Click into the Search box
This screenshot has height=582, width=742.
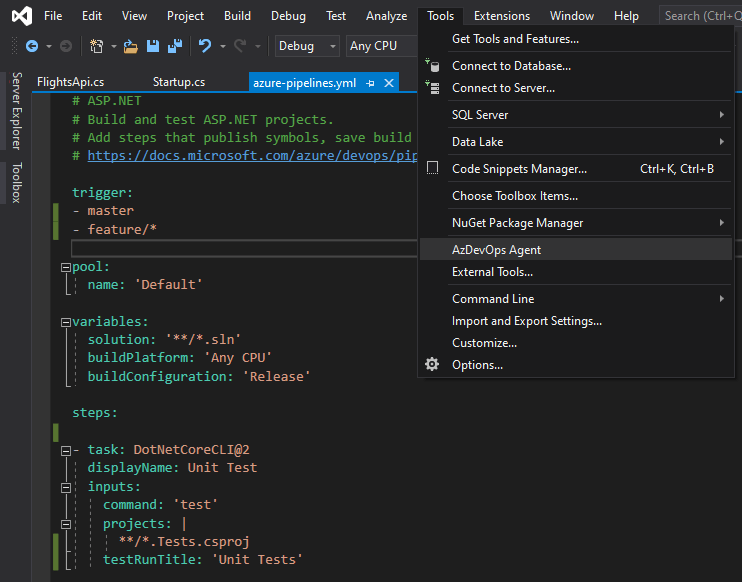[700, 16]
